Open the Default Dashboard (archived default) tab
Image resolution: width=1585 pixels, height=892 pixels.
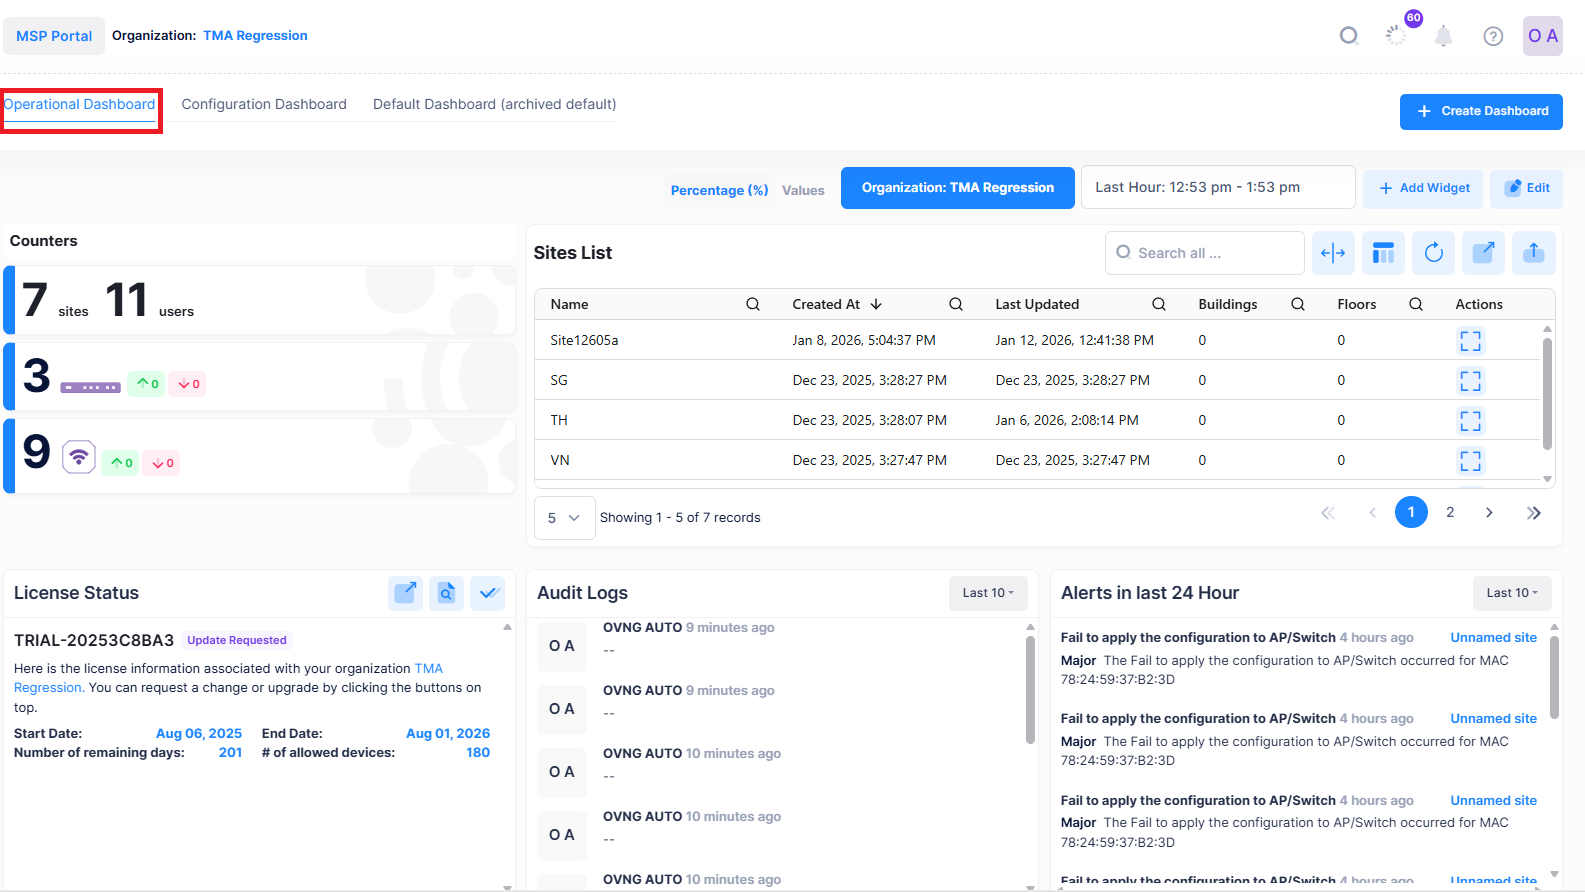coord(494,104)
